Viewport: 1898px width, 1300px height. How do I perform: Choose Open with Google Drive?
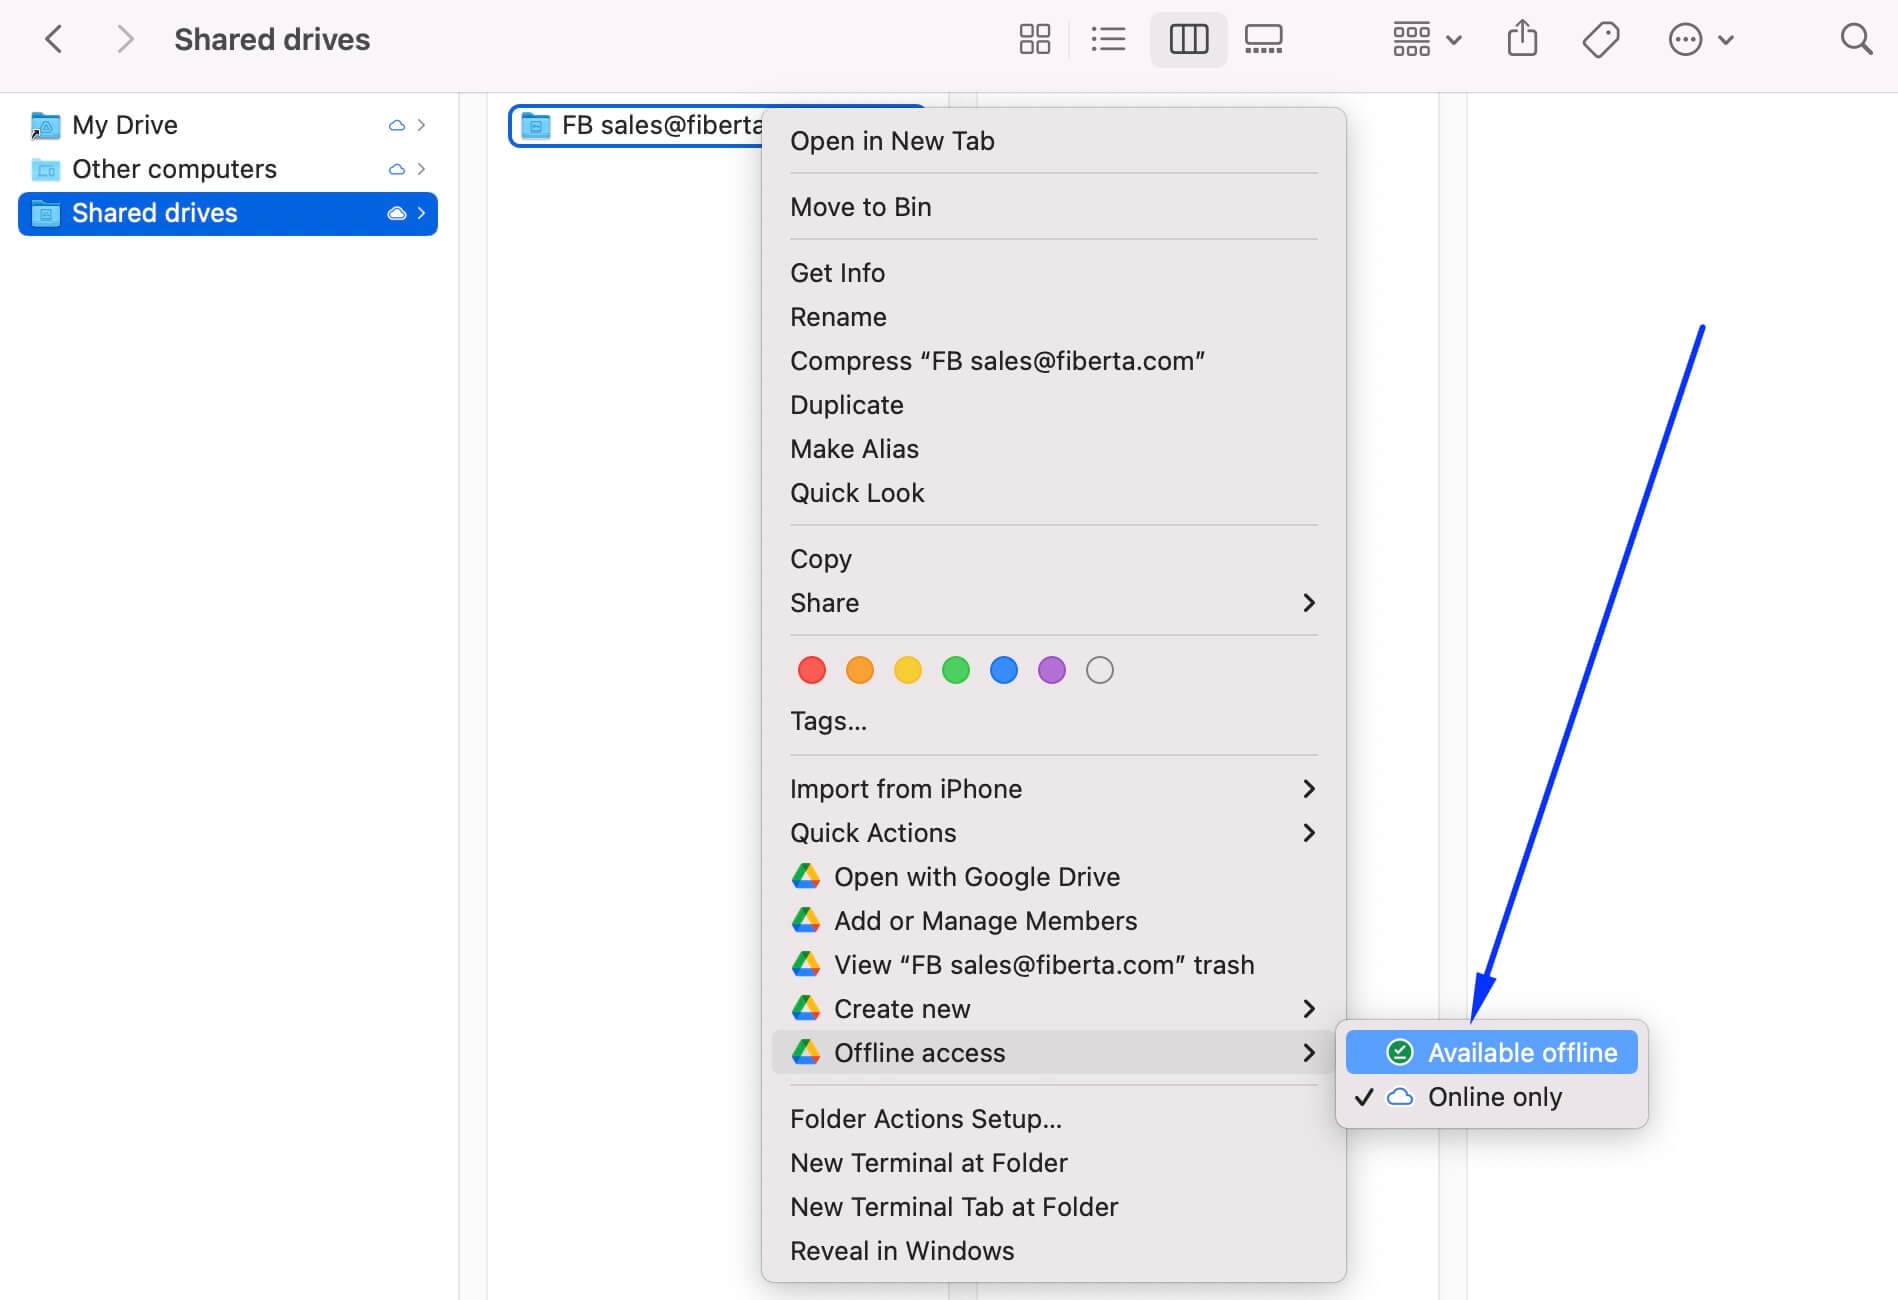(1053, 877)
